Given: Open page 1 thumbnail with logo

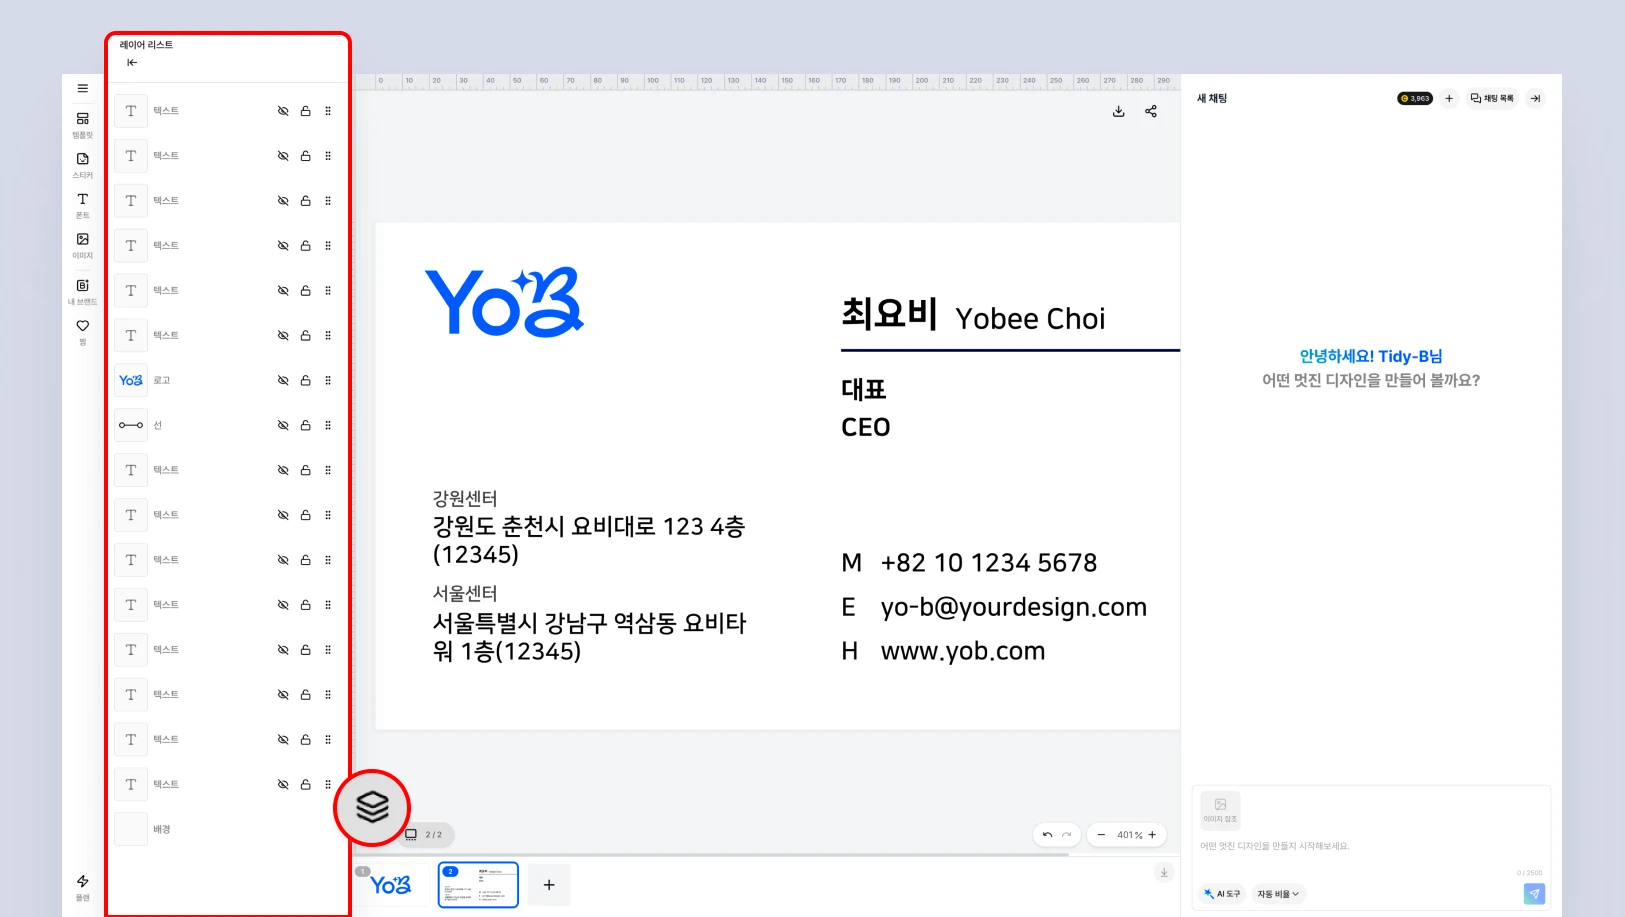Looking at the screenshot, I should click(390, 885).
